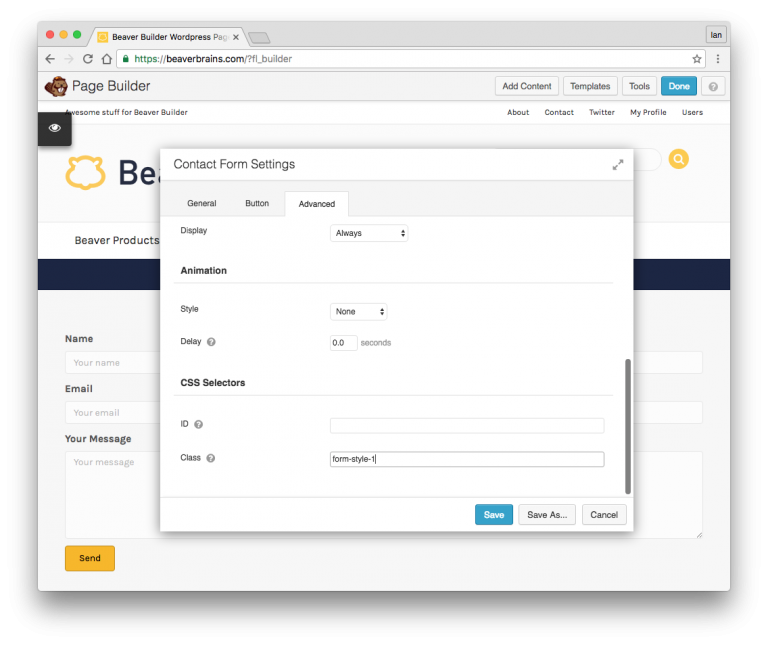Viewport: 768px width, 645px height.
Task: Close the Beaver Builder browser tab
Action: pyautogui.click(x=236, y=37)
